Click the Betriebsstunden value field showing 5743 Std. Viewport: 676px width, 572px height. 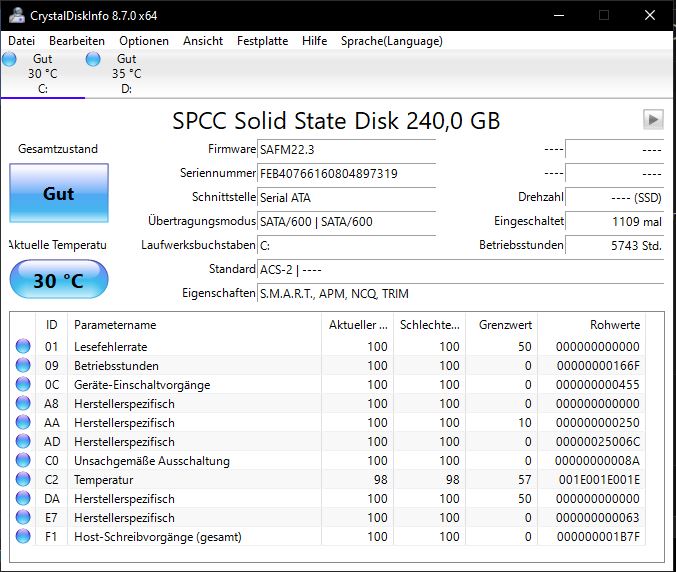[614, 245]
